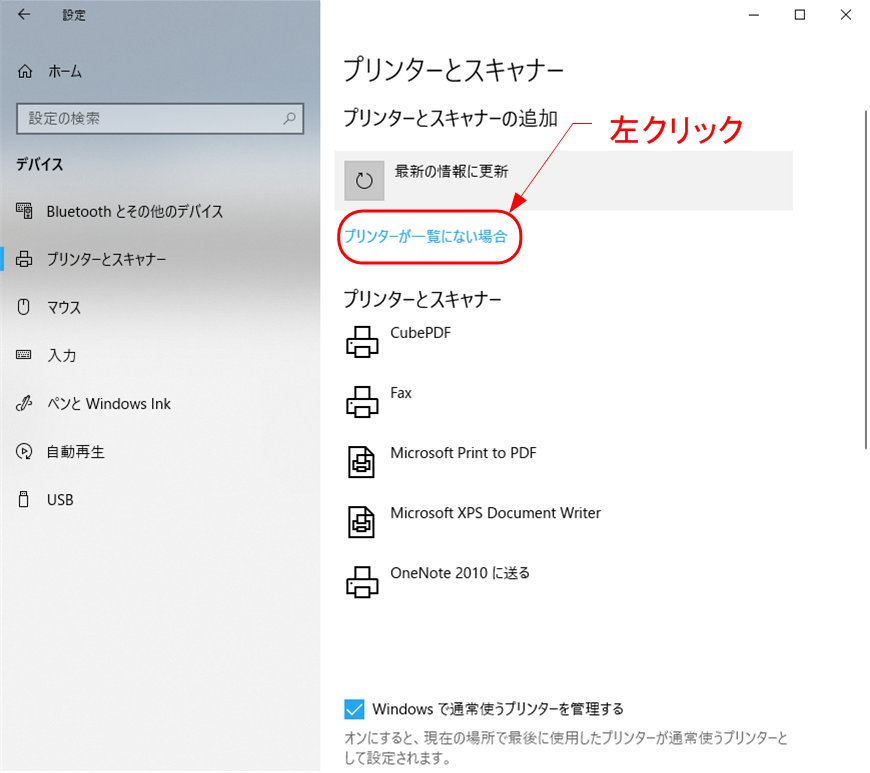Viewport: 870px width, 773px height.
Task: Open the pen and Windows Ink icon
Action: click(x=24, y=403)
